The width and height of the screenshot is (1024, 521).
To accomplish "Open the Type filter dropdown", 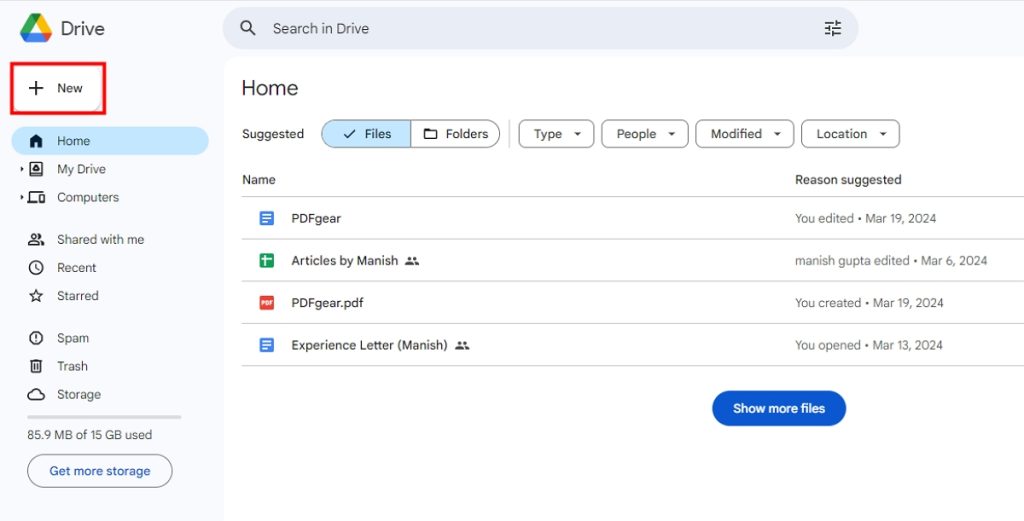I will pyautogui.click(x=556, y=134).
